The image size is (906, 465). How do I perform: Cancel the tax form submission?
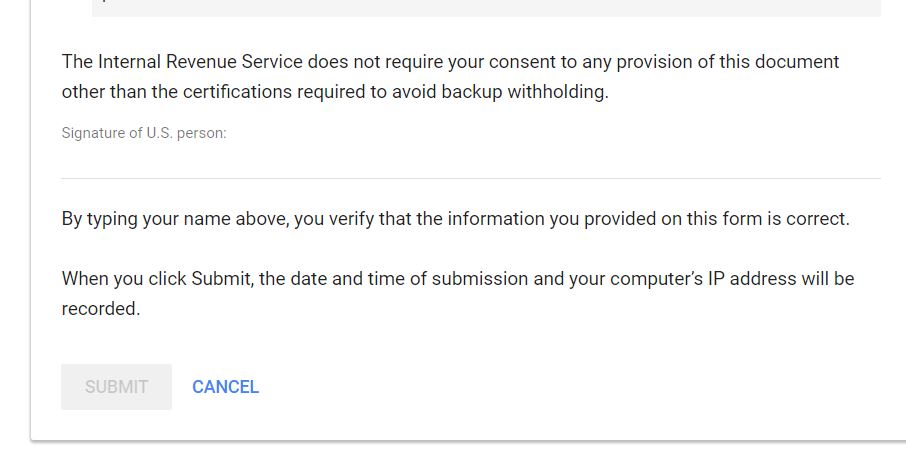point(225,386)
